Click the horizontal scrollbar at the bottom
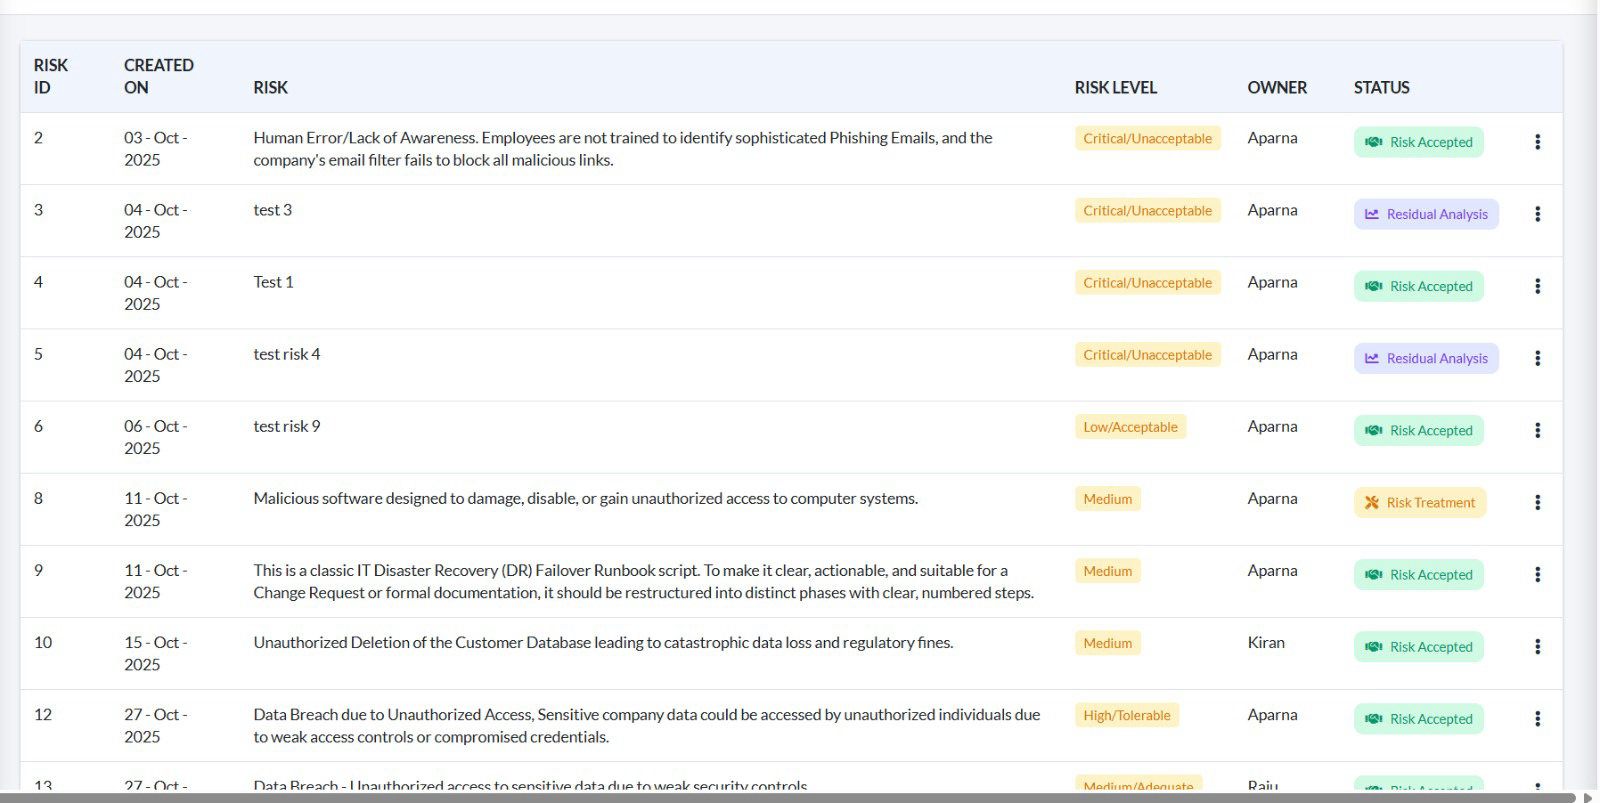 point(788,797)
